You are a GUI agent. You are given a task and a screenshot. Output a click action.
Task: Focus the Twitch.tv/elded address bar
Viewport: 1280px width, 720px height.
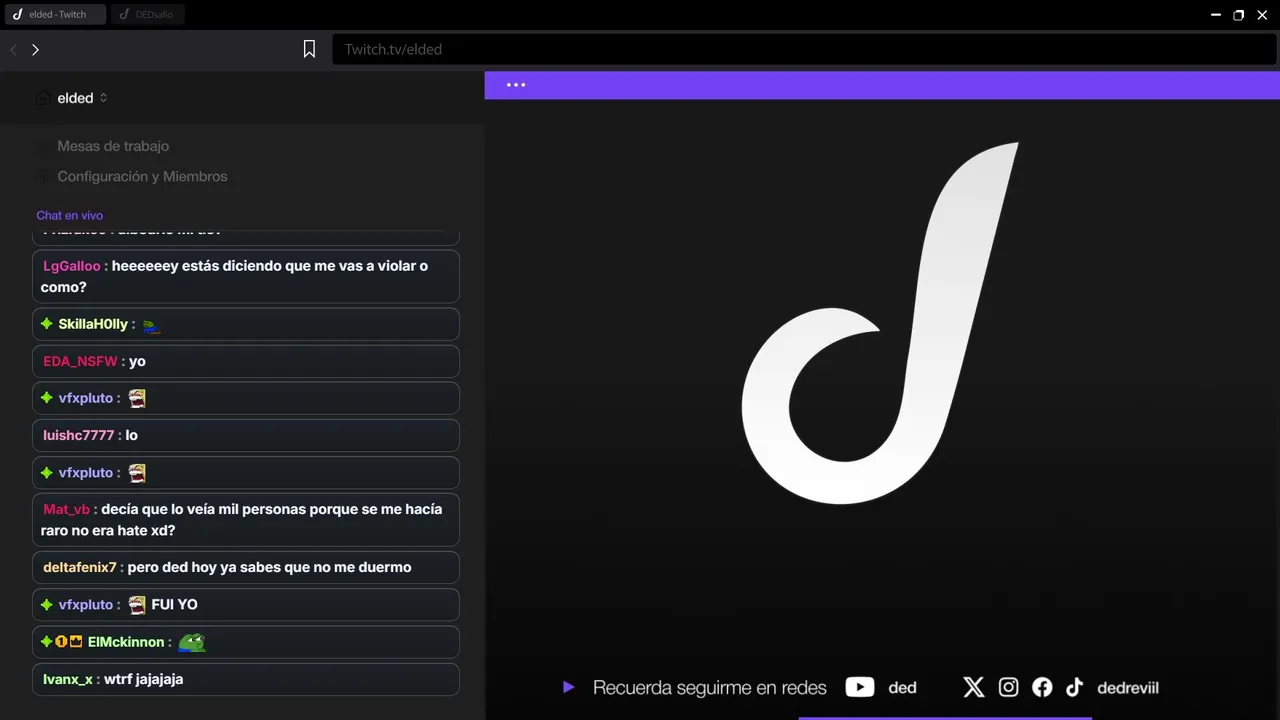coord(804,49)
